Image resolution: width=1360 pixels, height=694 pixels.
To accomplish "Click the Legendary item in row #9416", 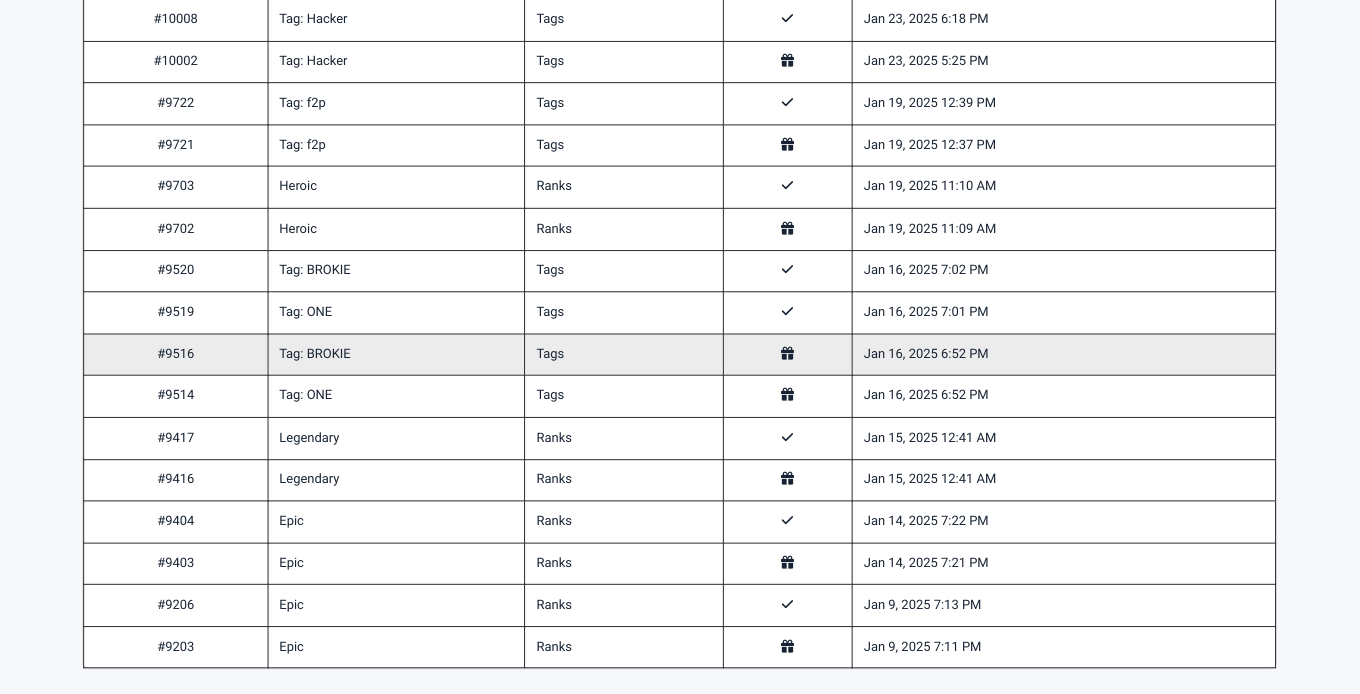I will (309, 479).
